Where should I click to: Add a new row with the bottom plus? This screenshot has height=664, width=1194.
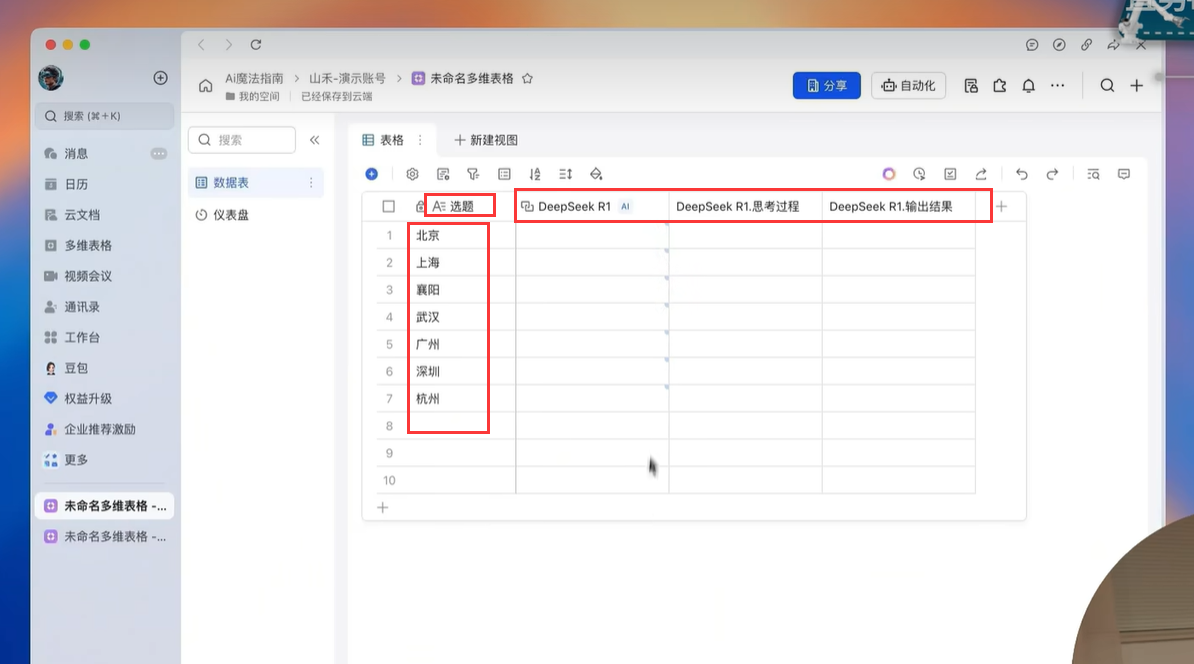[x=382, y=508]
